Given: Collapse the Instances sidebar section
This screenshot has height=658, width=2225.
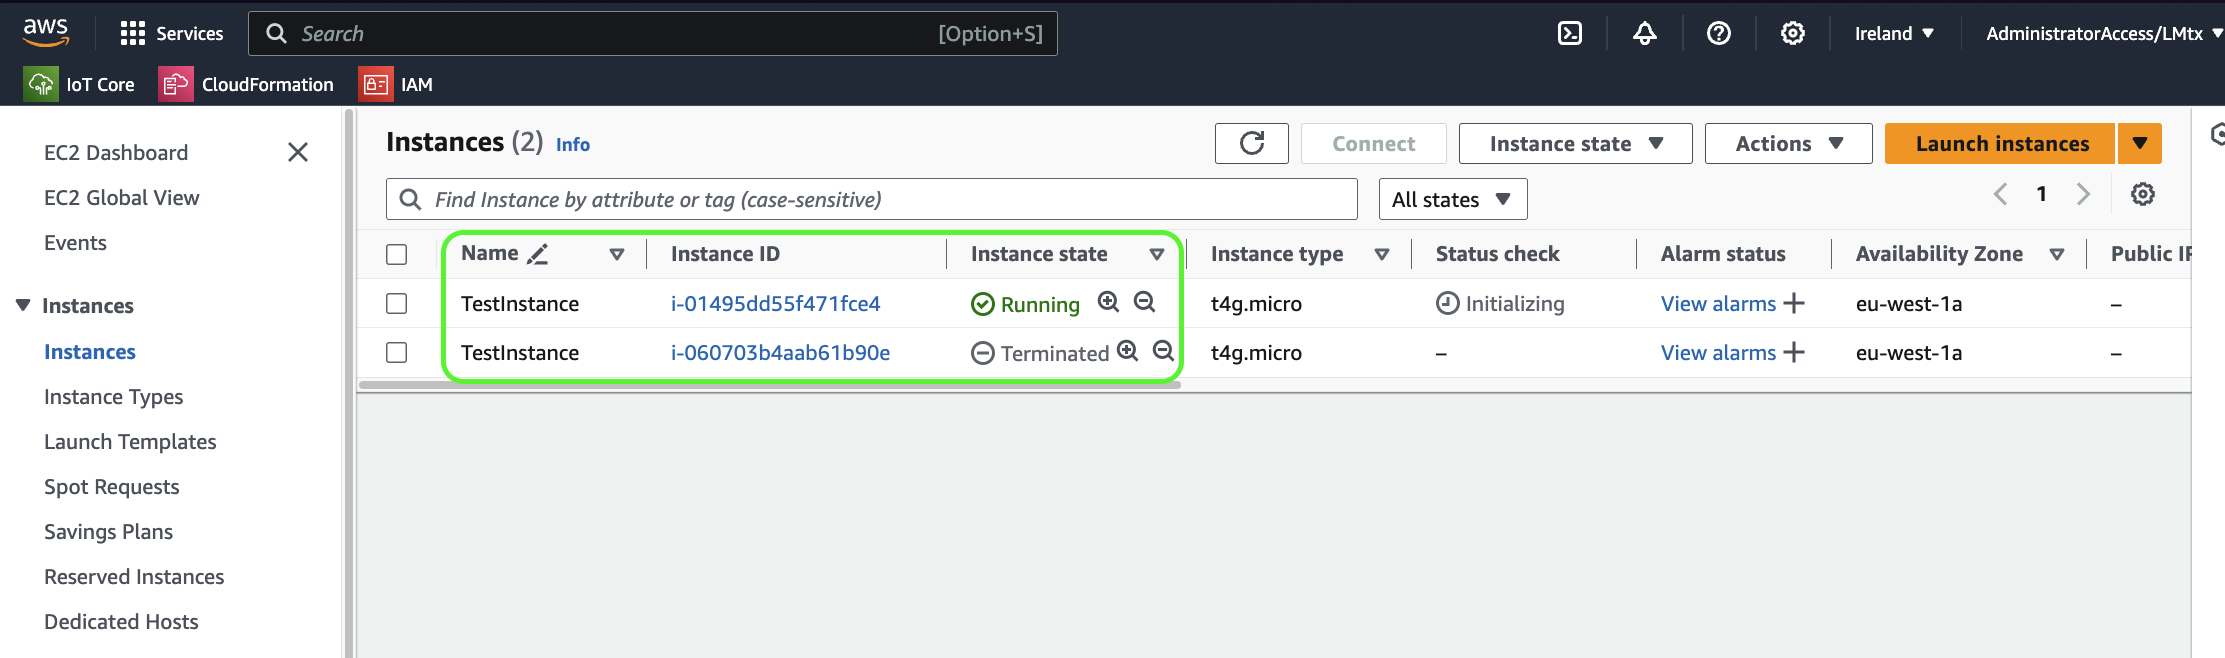Looking at the screenshot, I should coord(23,305).
